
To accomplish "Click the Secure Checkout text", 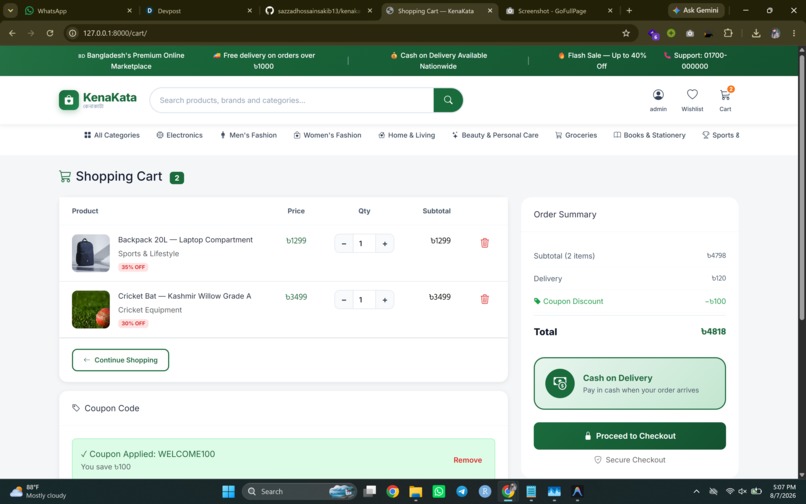I will pos(635,460).
